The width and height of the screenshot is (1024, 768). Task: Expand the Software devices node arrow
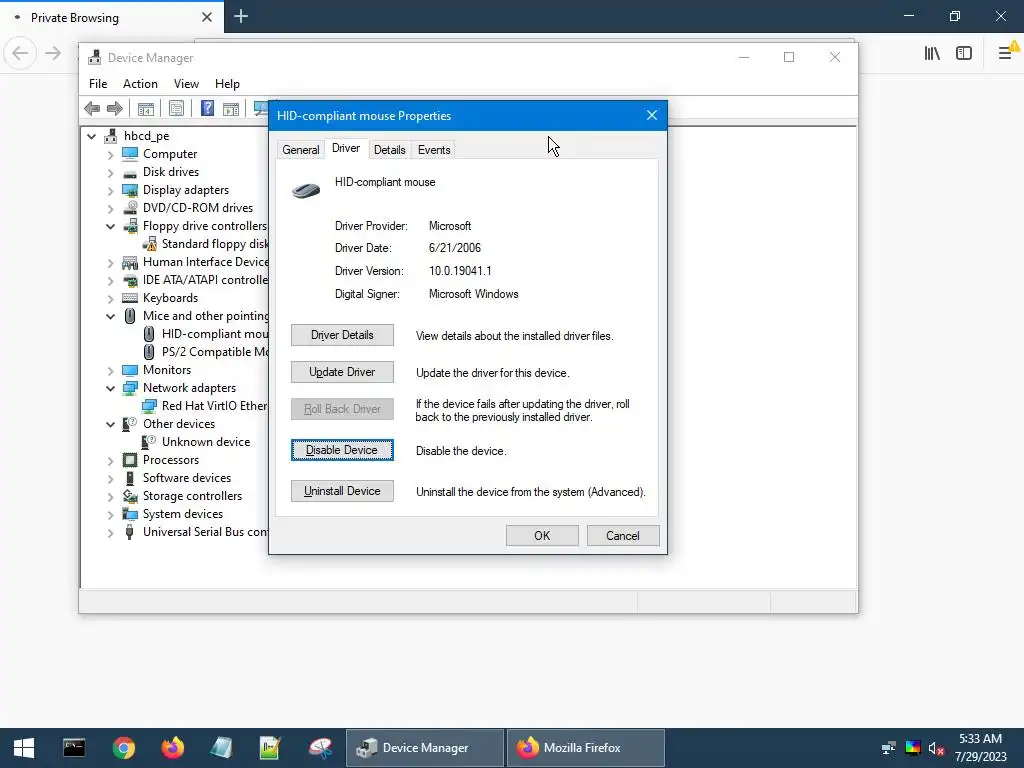110,479
